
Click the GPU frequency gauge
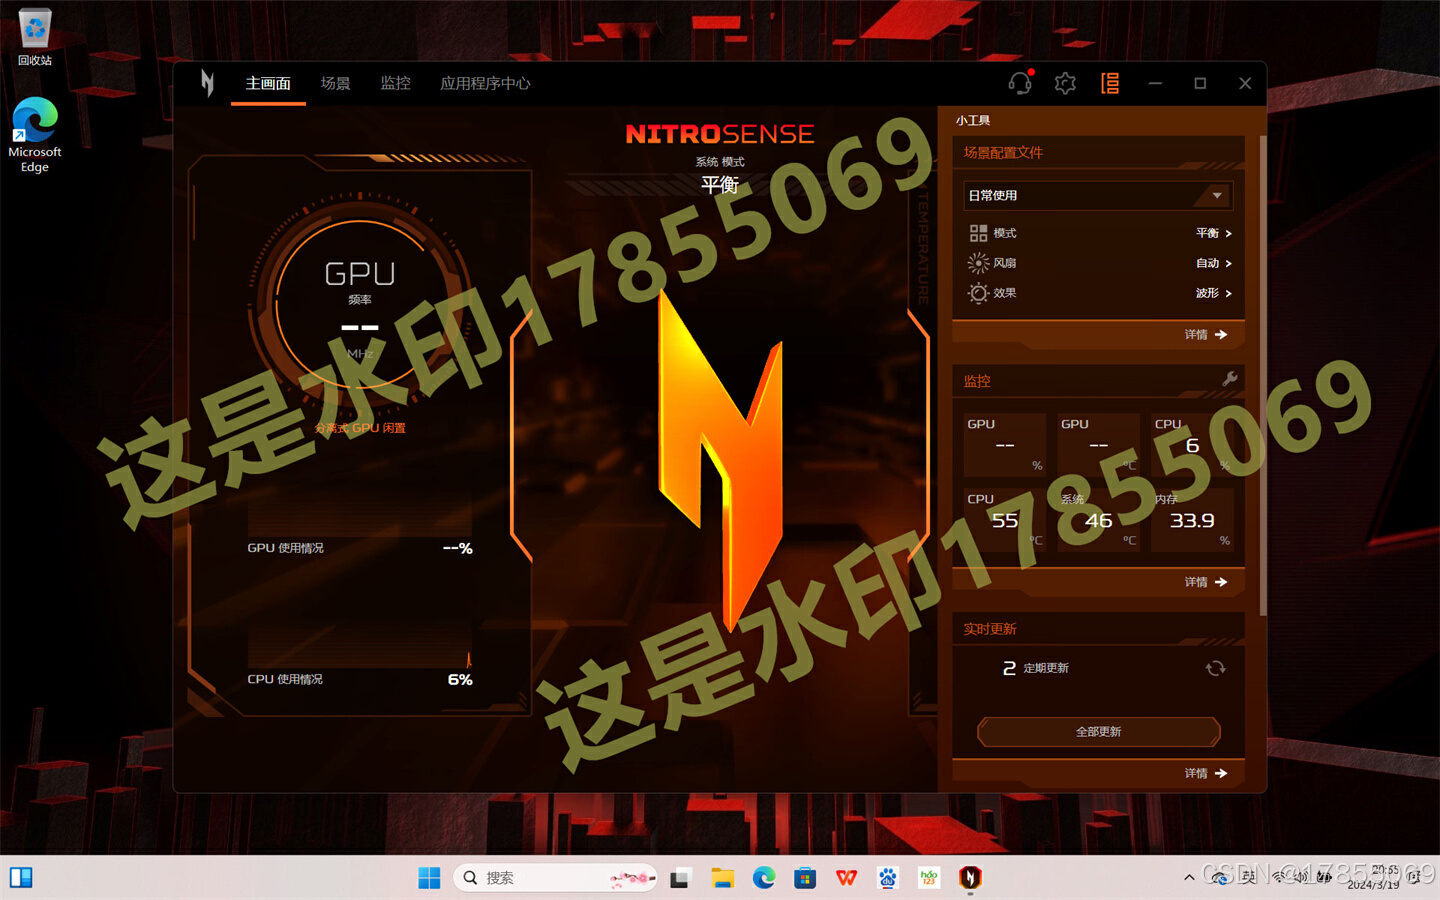click(360, 306)
